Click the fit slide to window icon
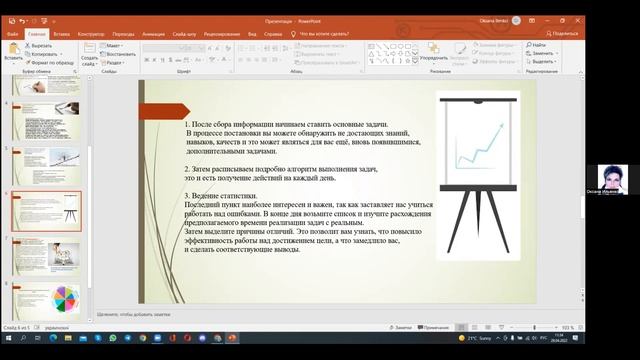Image resolution: width=640 pixels, height=360 pixels. click(x=580, y=327)
